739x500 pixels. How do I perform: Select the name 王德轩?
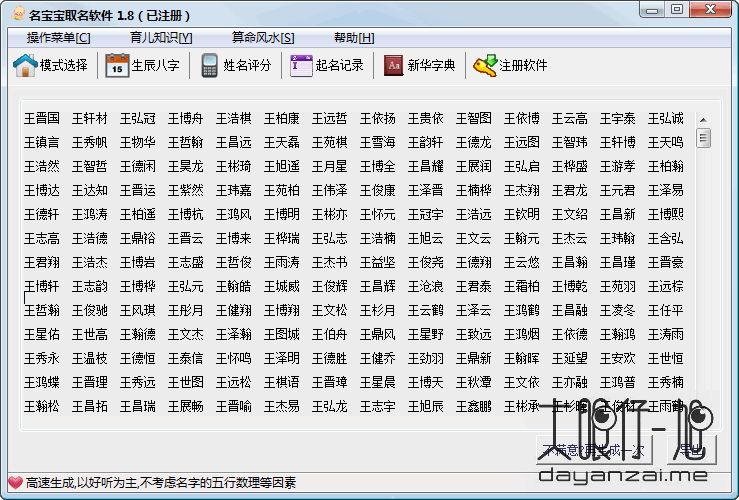click(x=42, y=214)
